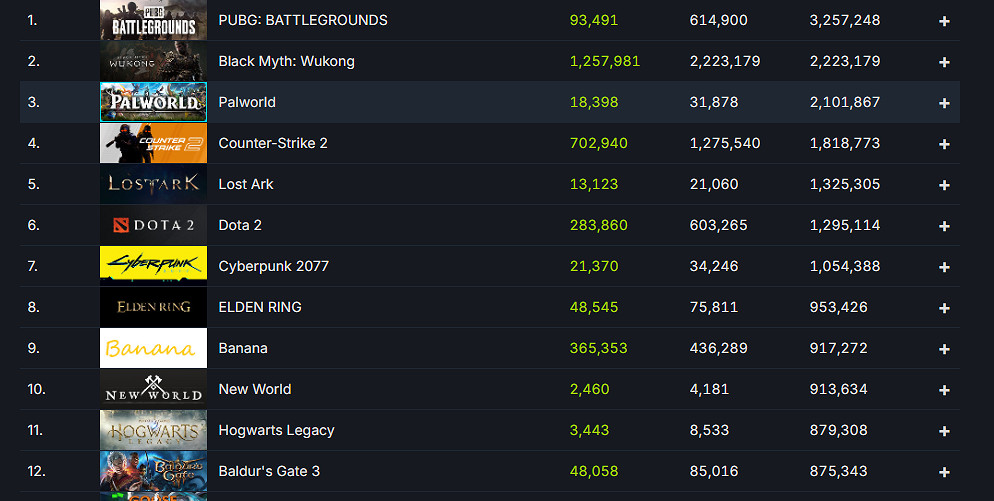The width and height of the screenshot is (994, 501).
Task: Click the plus icon beside Cyberpunk 2077
Action: pyautogui.click(x=944, y=267)
